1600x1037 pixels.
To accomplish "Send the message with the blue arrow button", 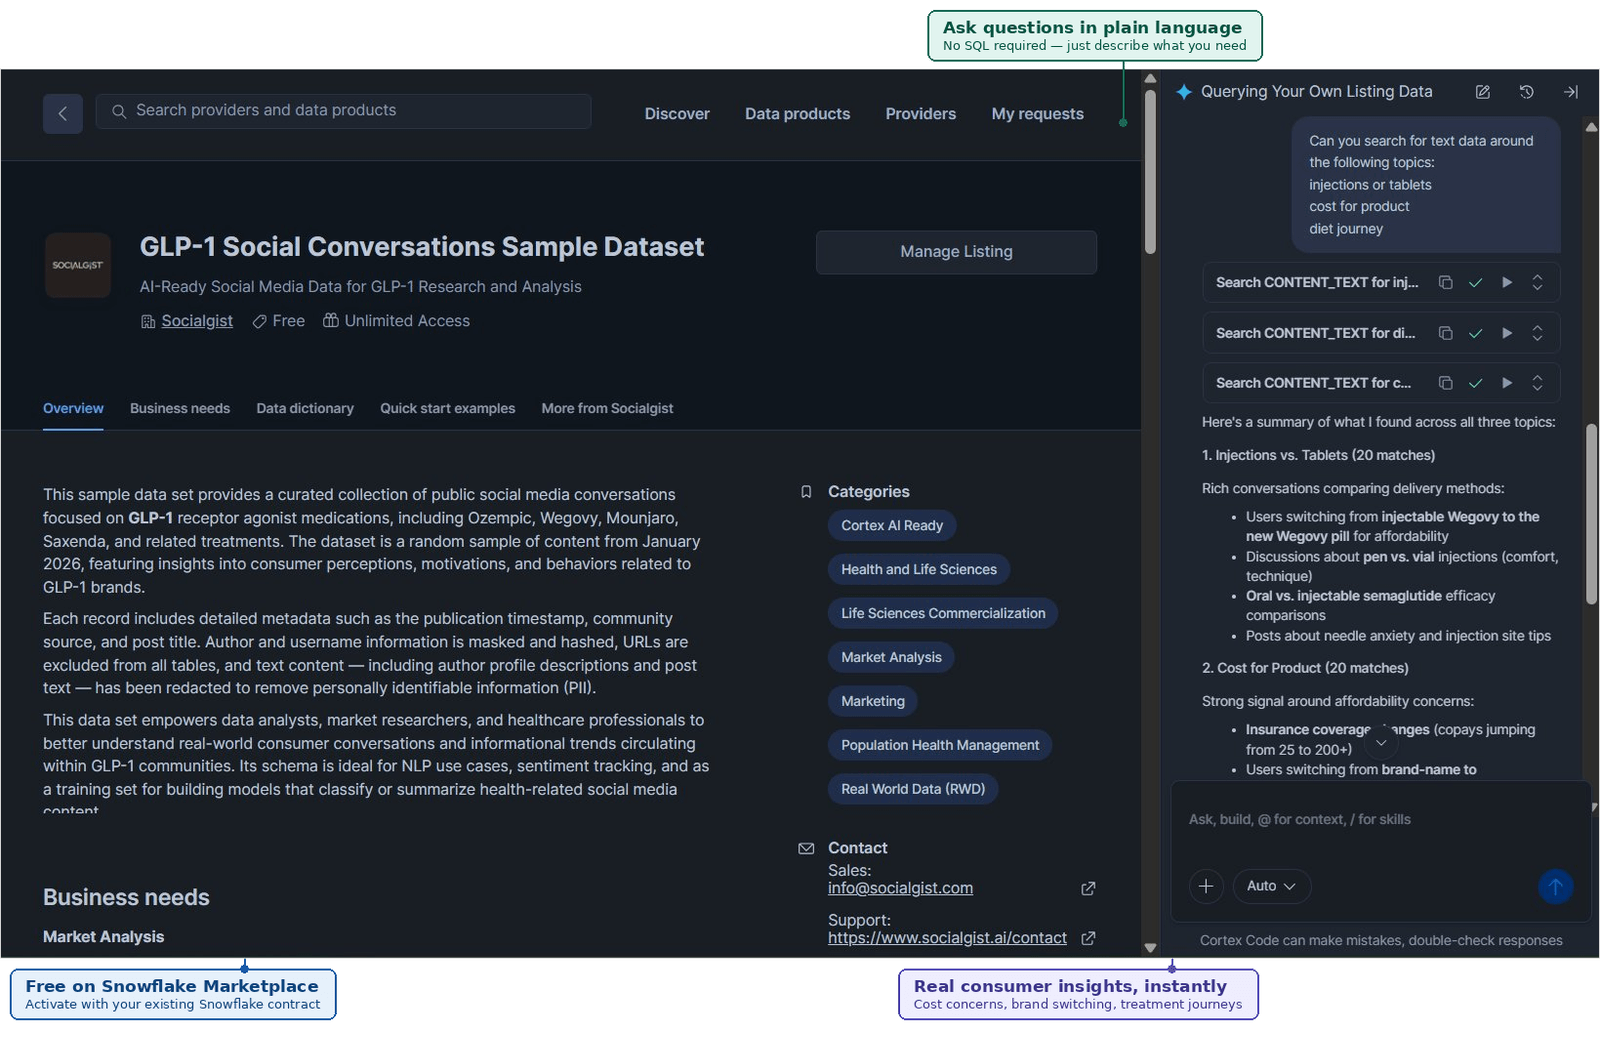I will tap(1555, 886).
